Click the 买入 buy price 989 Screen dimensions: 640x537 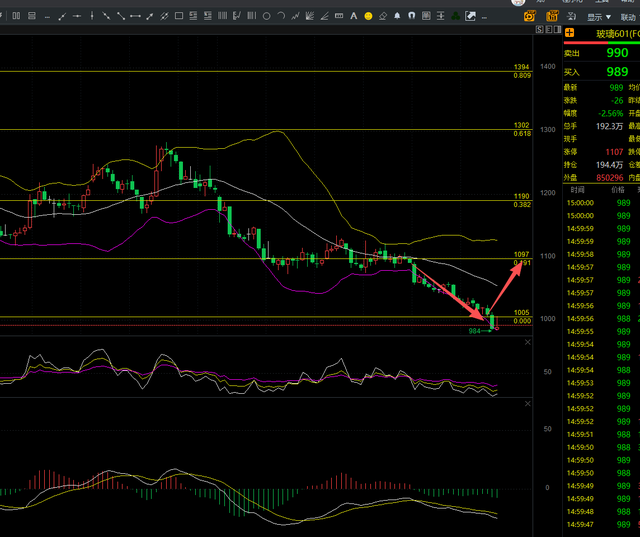coord(617,71)
